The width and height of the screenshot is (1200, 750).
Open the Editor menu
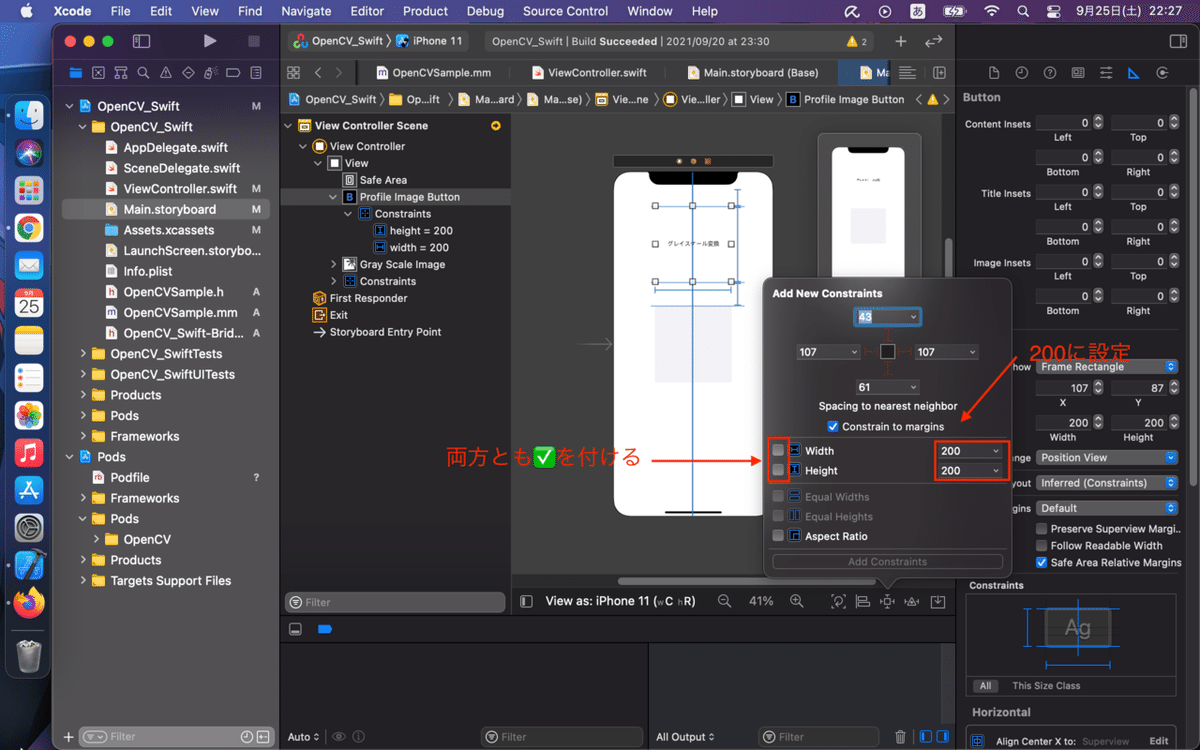367,11
